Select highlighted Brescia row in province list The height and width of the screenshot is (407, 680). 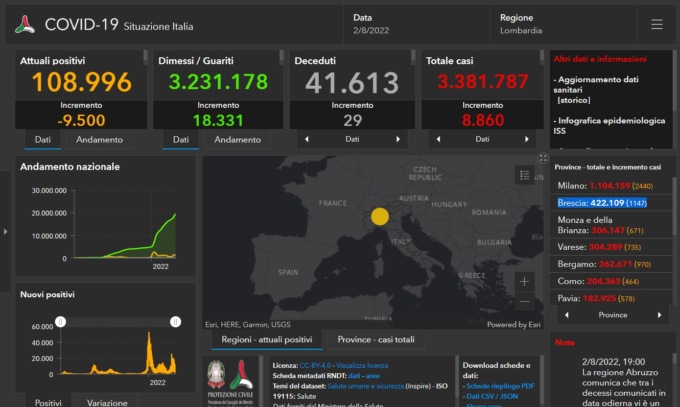pyautogui.click(x=611, y=203)
